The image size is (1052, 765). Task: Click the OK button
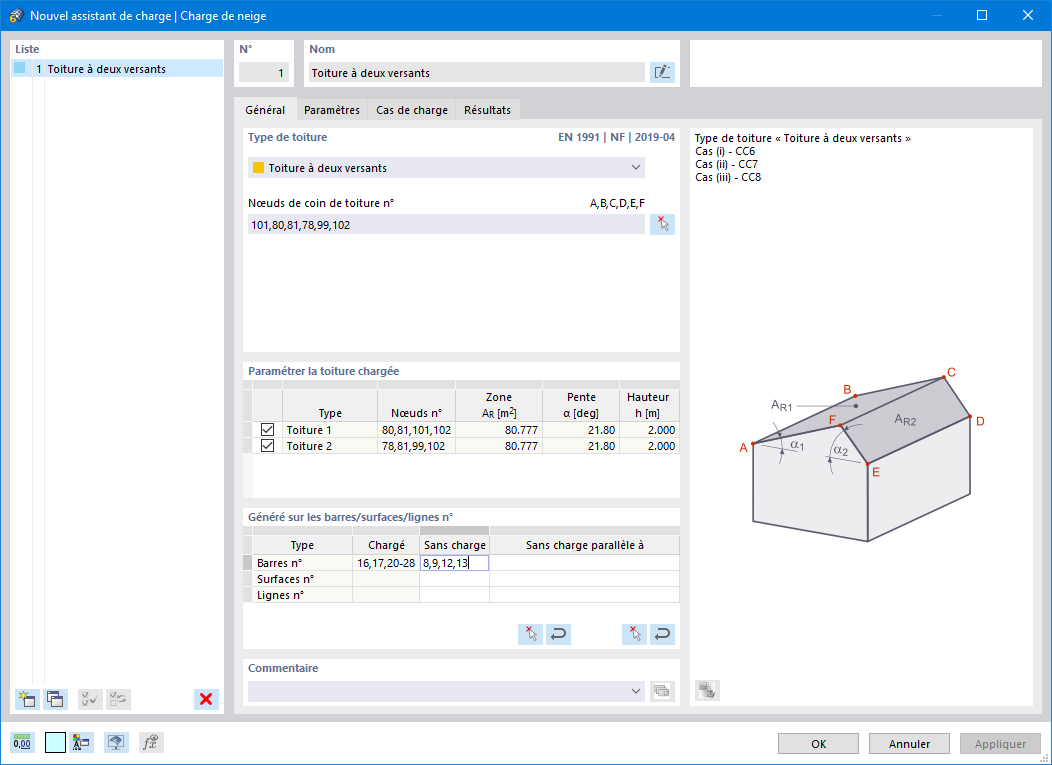819,744
